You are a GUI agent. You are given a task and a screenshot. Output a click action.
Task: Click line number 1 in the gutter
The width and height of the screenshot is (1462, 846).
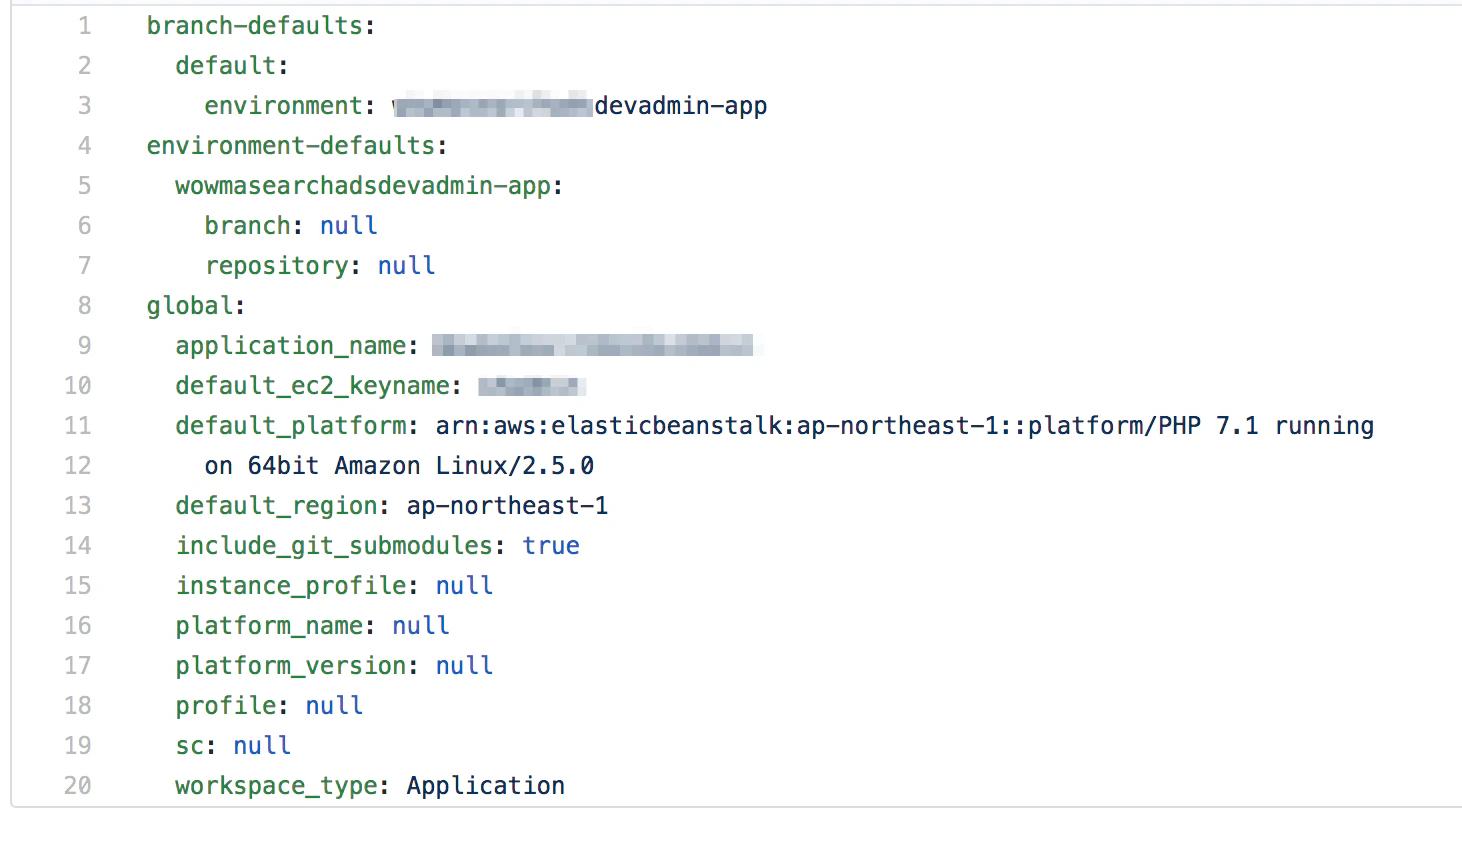click(85, 26)
